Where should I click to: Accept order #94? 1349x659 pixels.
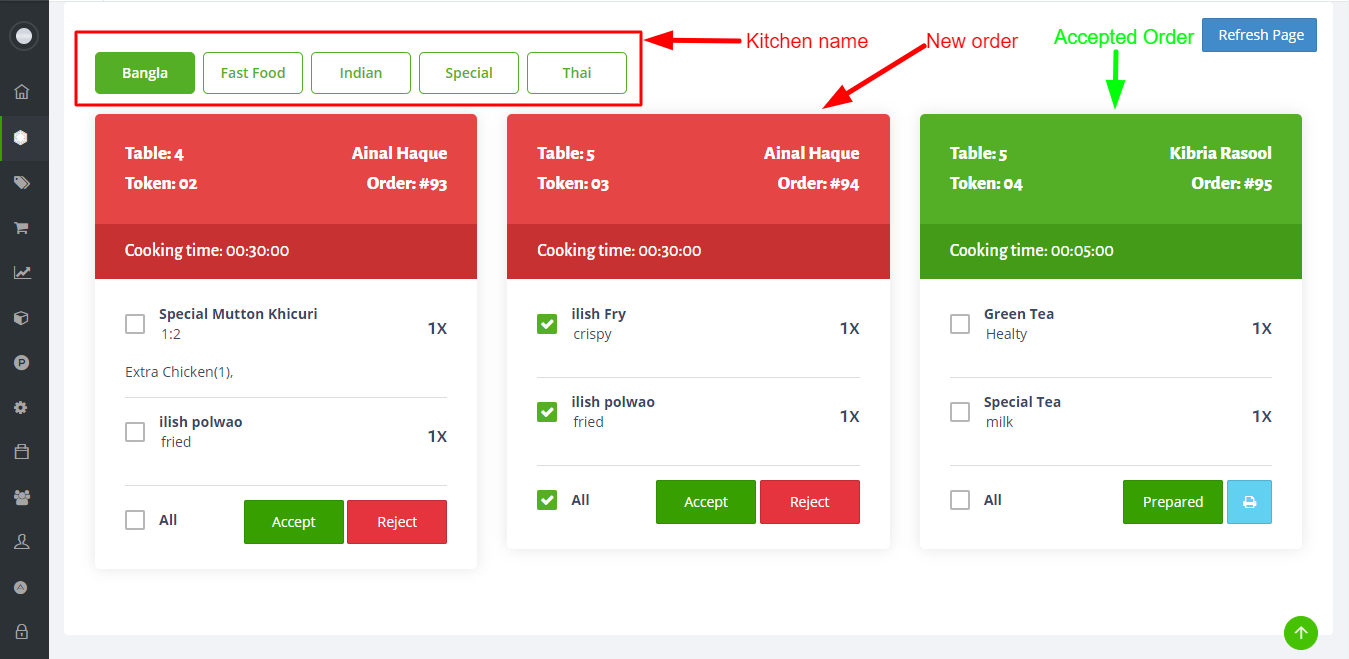(706, 502)
